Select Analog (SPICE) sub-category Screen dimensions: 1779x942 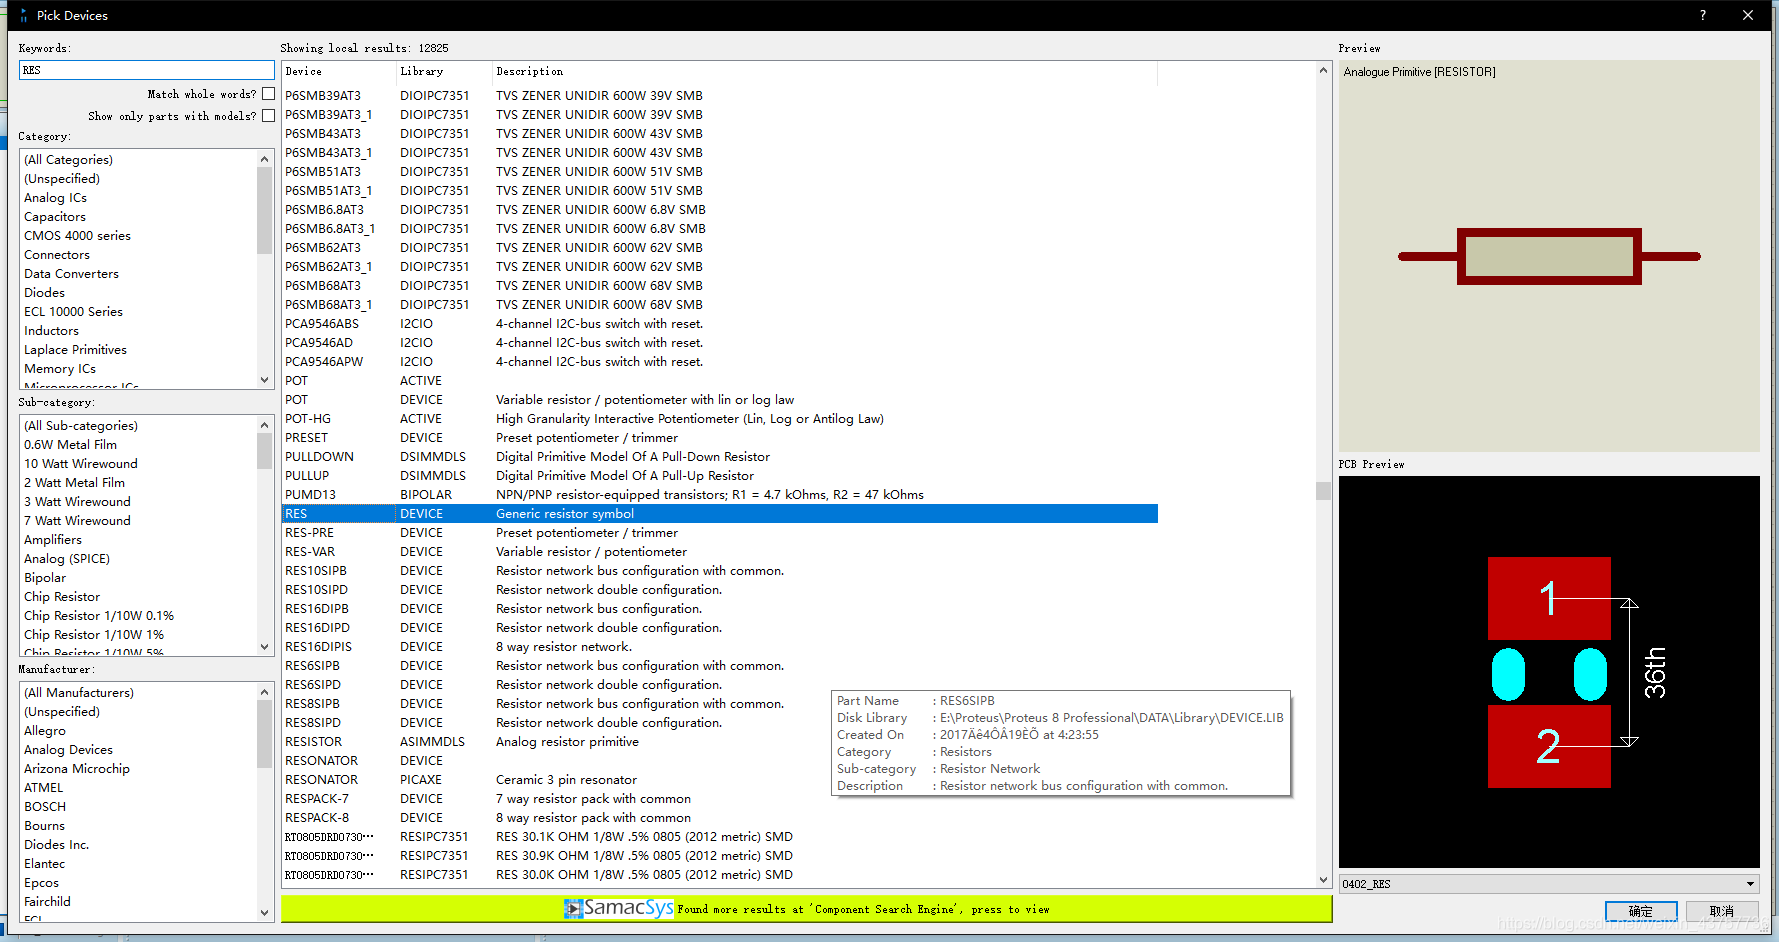[x=67, y=558]
